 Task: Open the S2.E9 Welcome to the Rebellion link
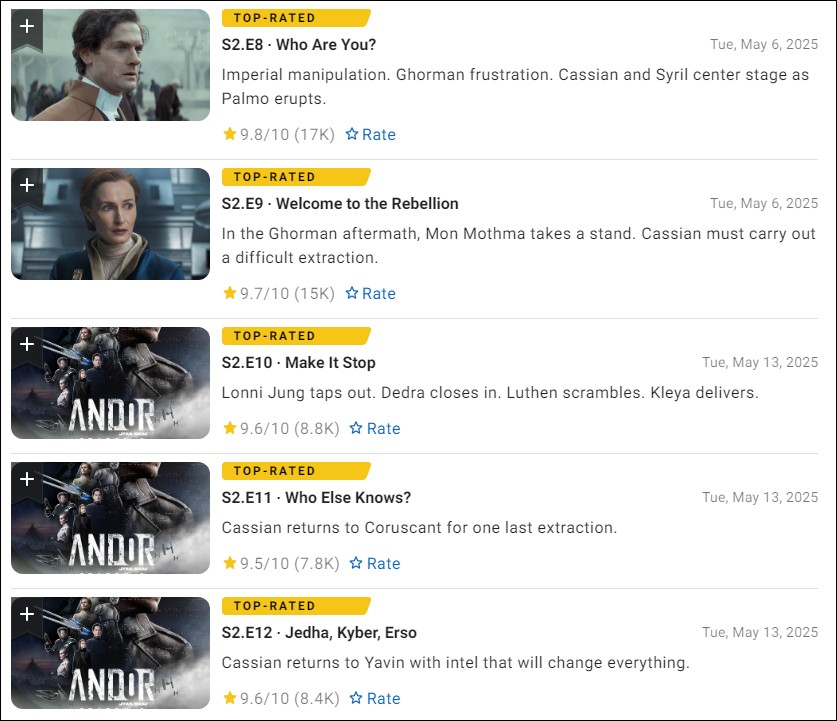340,203
